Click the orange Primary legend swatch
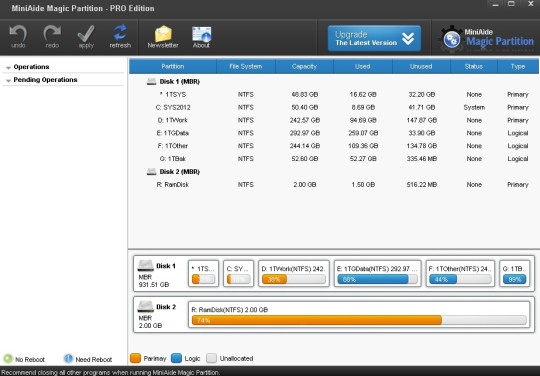Image resolution: width=540 pixels, height=376 pixels. pos(135,358)
